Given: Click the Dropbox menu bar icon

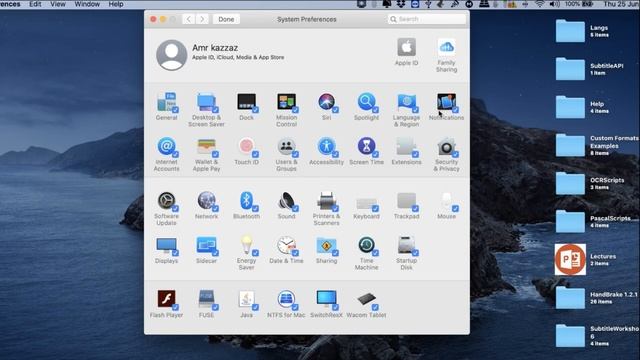Looking at the screenshot, I should (x=401, y=4).
